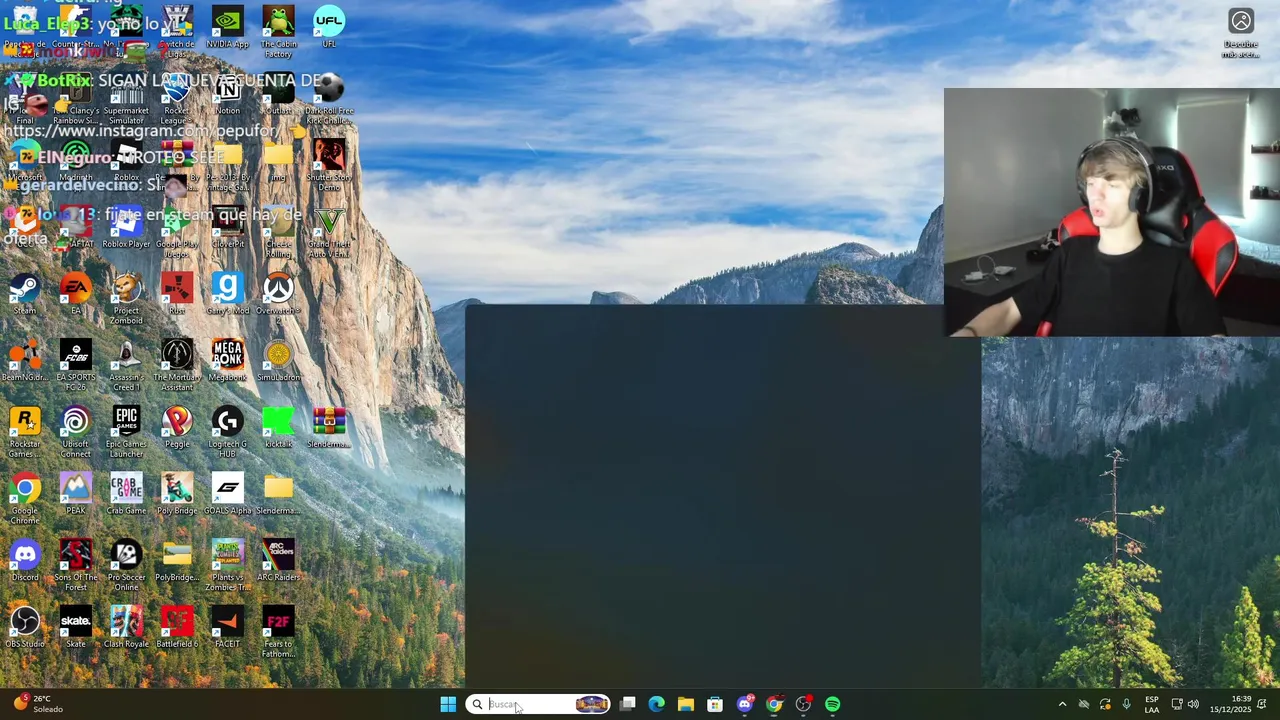Image resolution: width=1280 pixels, height=720 pixels.
Task: Switch to OBS in taskbar
Action: 804,704
